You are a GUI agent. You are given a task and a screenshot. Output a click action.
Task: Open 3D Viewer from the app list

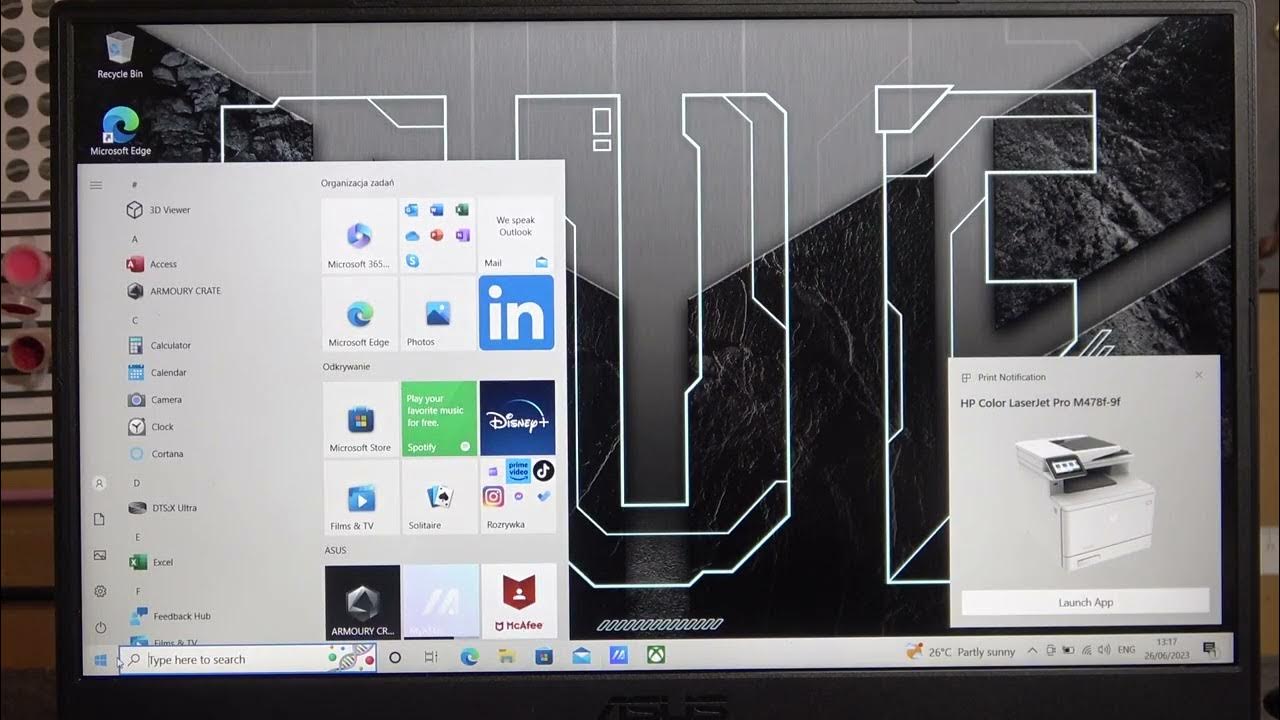tap(158, 210)
